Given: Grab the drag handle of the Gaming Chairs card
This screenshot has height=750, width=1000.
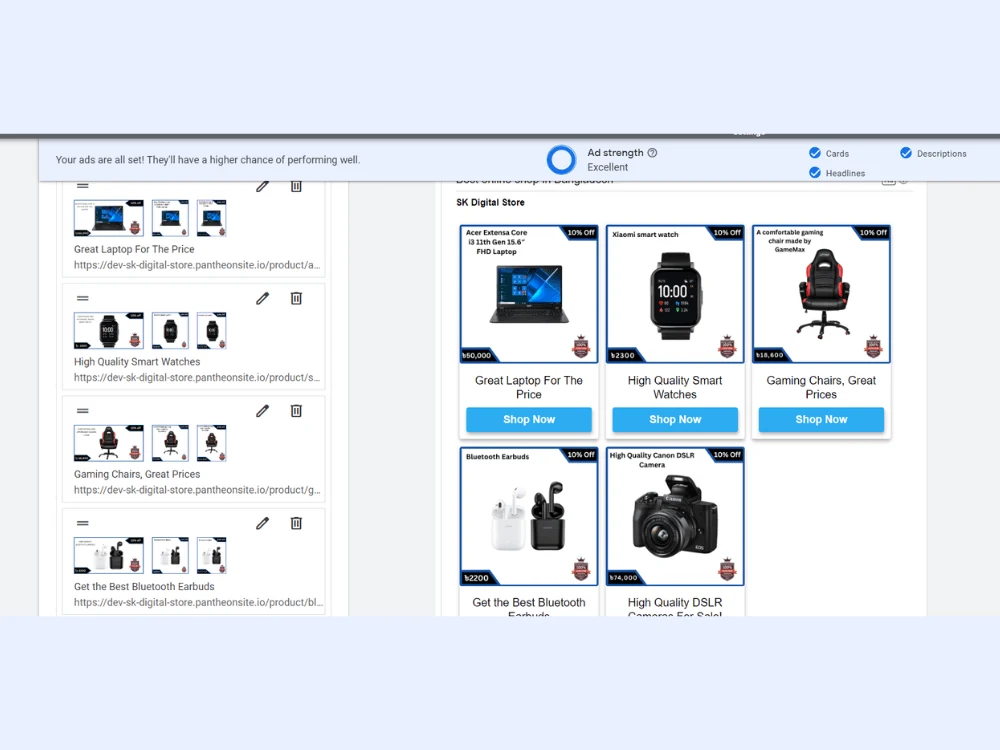Looking at the screenshot, I should point(82,410).
